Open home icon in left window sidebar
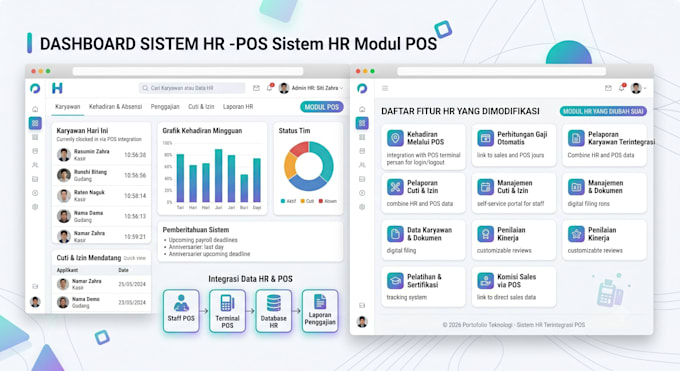Viewport: 680px width, 371px height. point(35,109)
